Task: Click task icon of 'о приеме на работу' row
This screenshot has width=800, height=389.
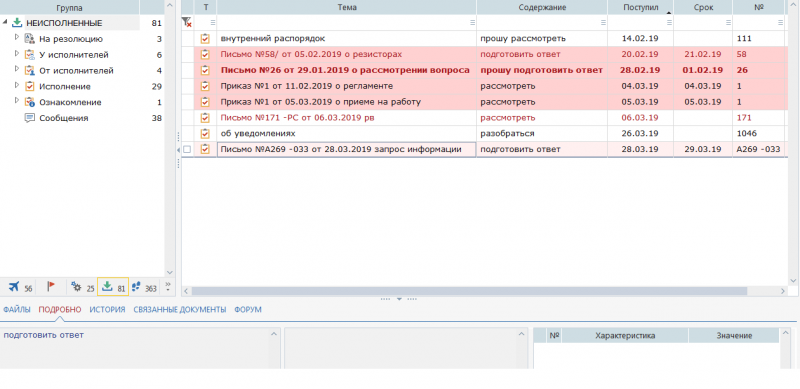Action: point(205,102)
